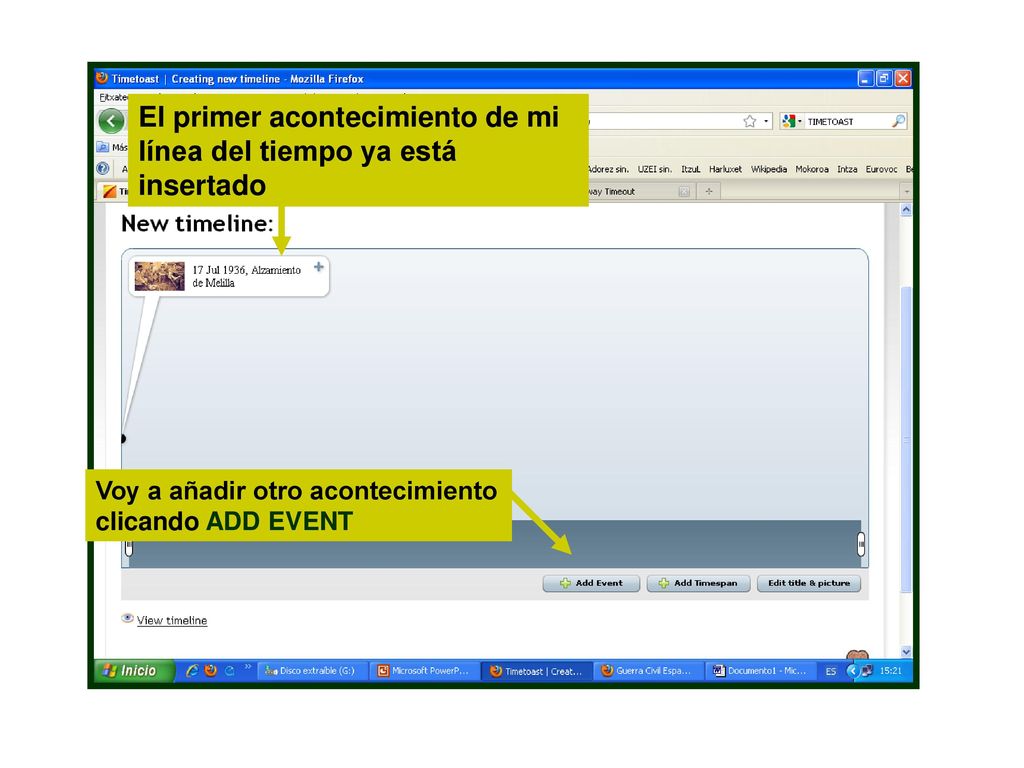Image resolution: width=1024 pixels, height=768 pixels.
Task: Switch to Disco extraíble (G:) taskbar window
Action: coord(311,671)
